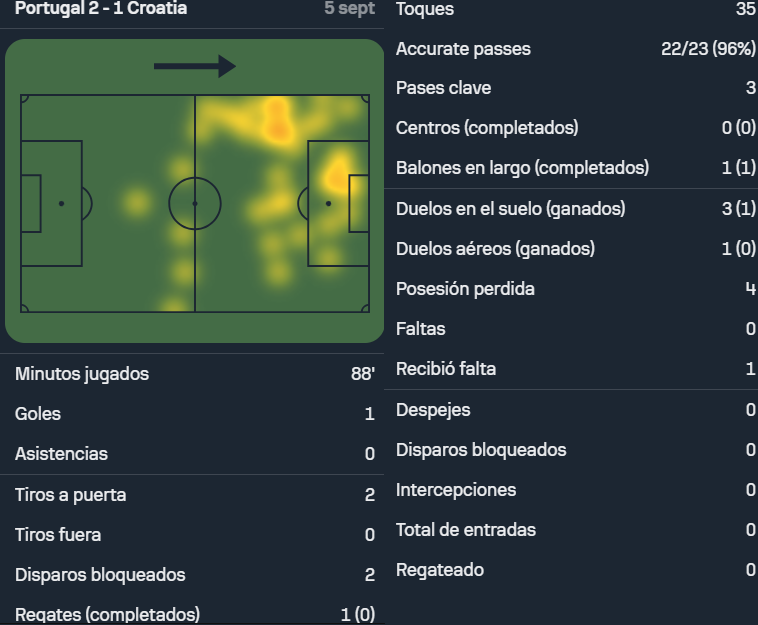
Task: Click the Accurate passes stat row
Action: coord(575,49)
